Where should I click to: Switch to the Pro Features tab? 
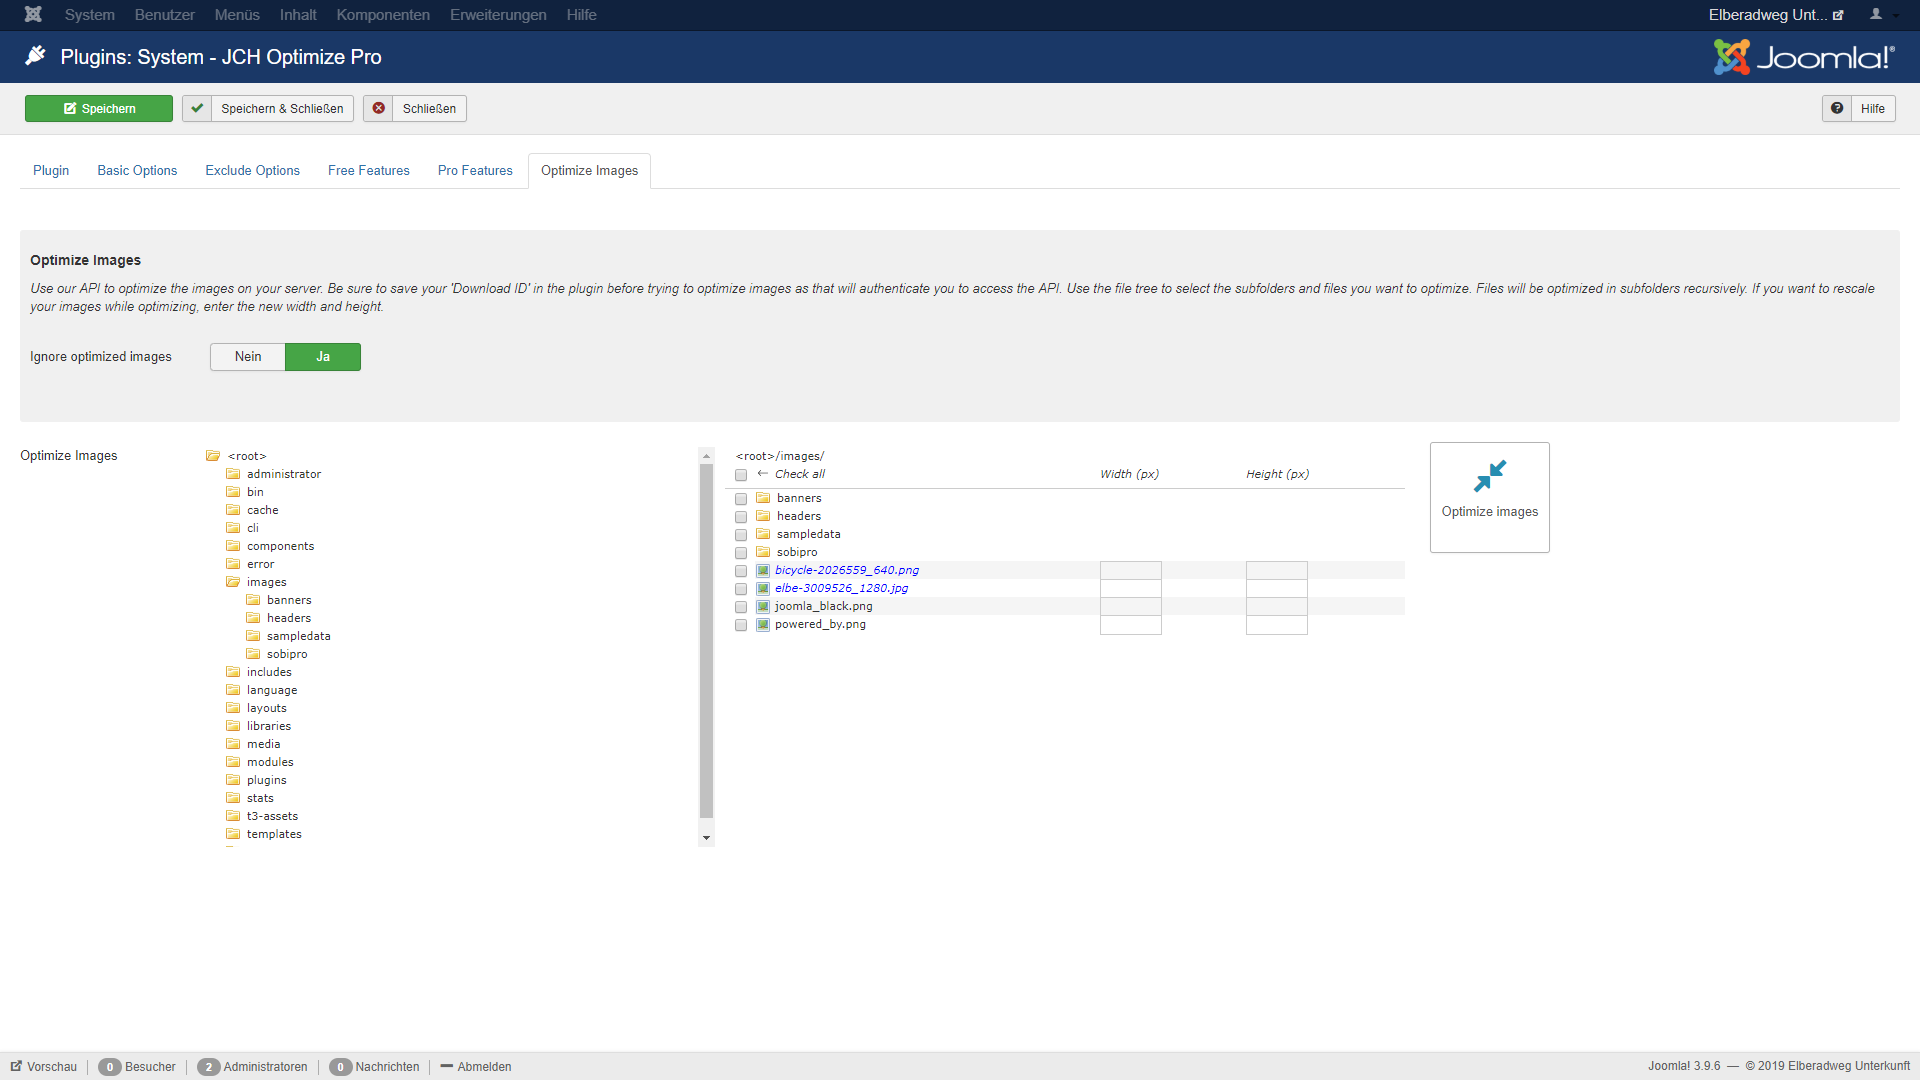(x=475, y=171)
